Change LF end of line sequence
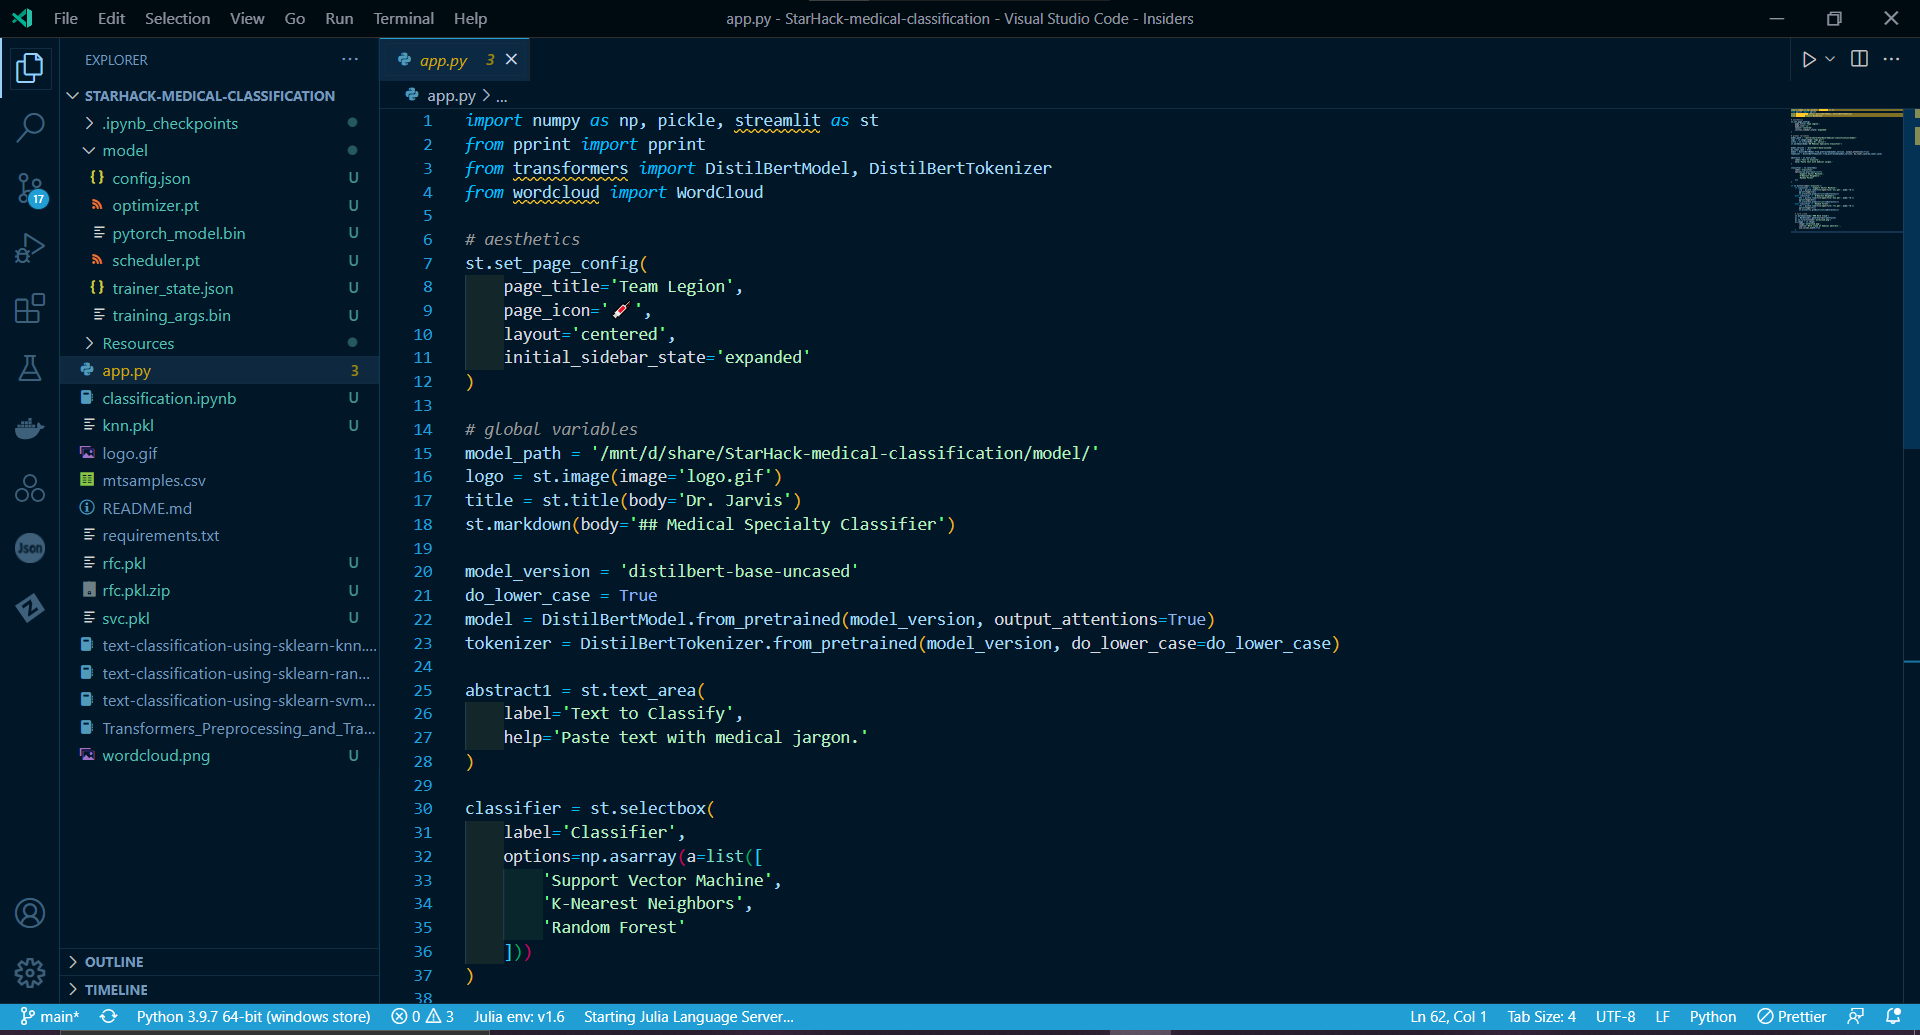Screen dimensions: 1920x1035 [x=1662, y=1016]
